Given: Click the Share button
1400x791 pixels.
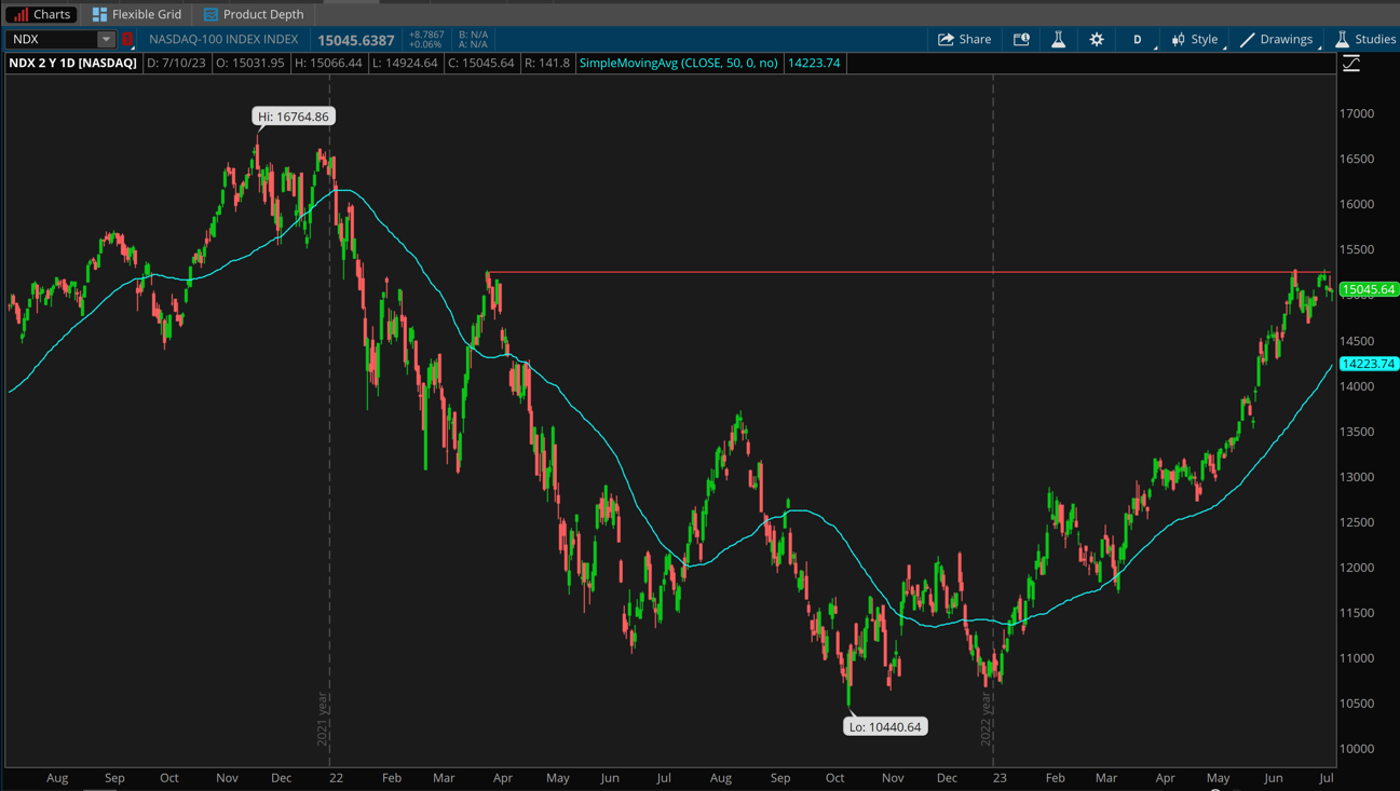Looking at the screenshot, I should [x=964, y=39].
